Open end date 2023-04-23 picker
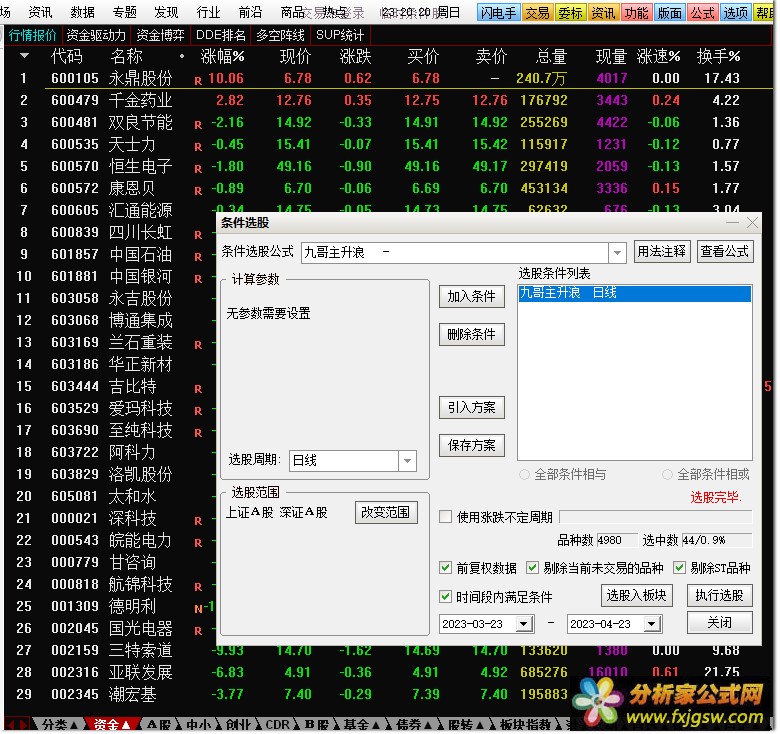The height and width of the screenshot is (734, 780). pyautogui.click(x=652, y=624)
